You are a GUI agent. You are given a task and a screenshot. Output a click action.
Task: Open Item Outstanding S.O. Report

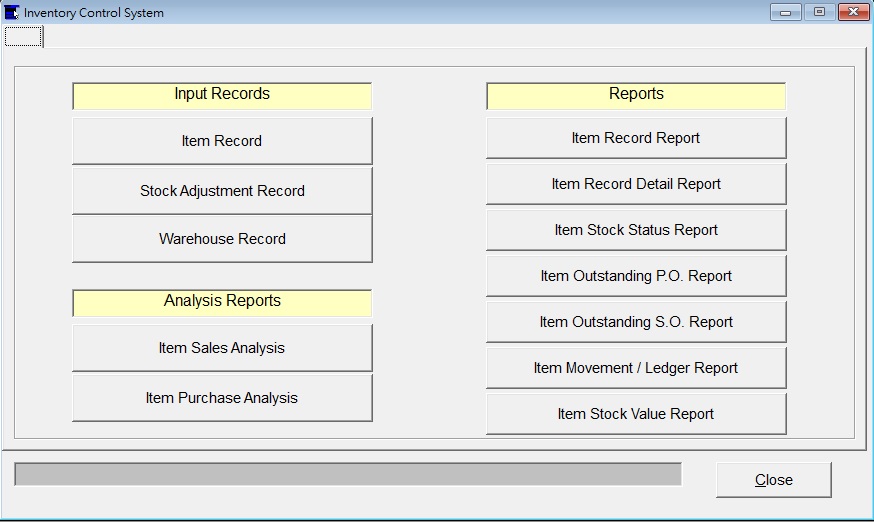(636, 322)
